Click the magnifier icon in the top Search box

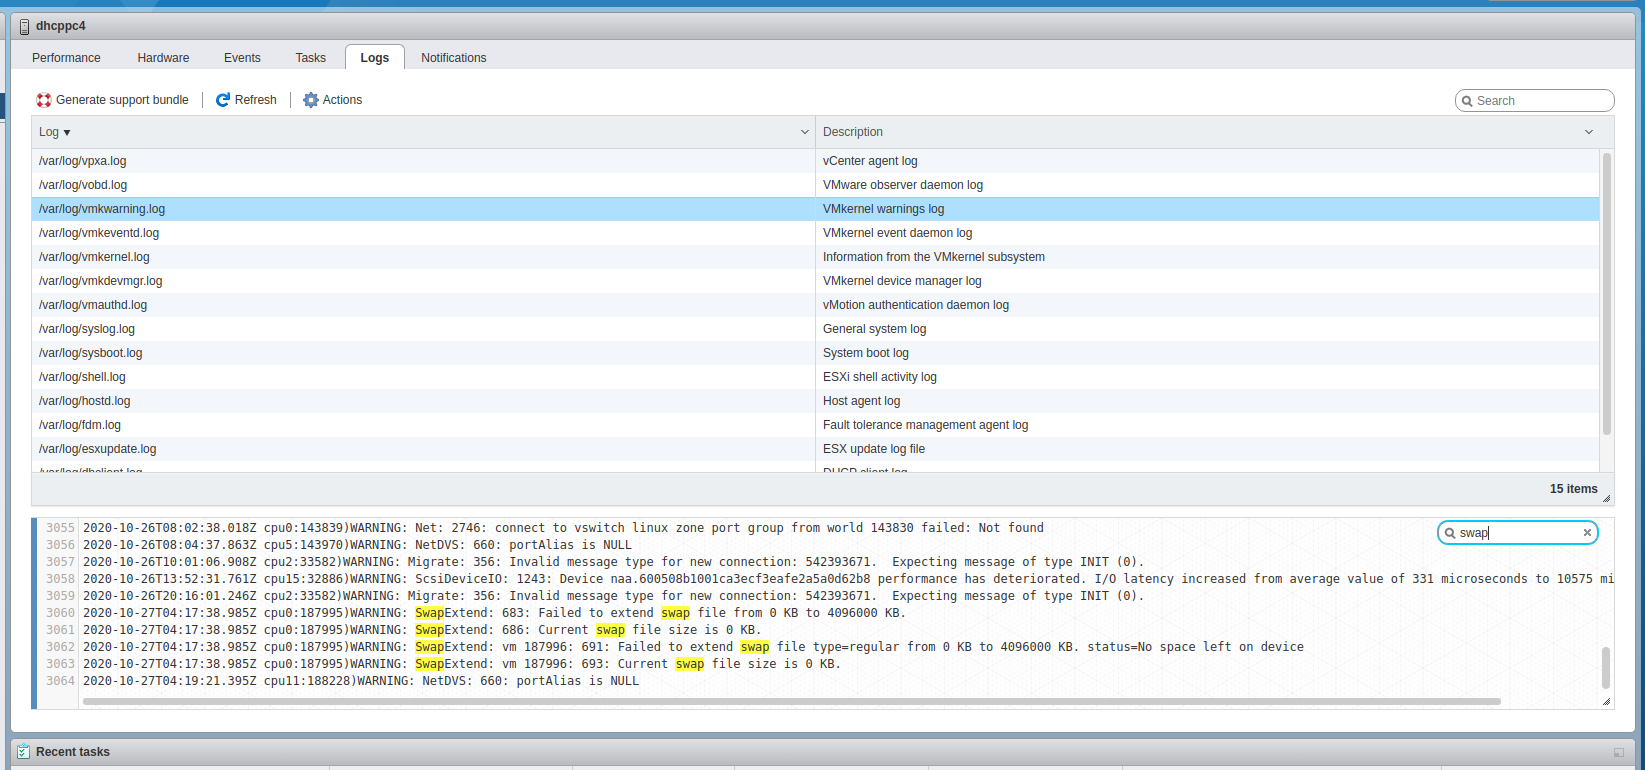coord(1467,101)
